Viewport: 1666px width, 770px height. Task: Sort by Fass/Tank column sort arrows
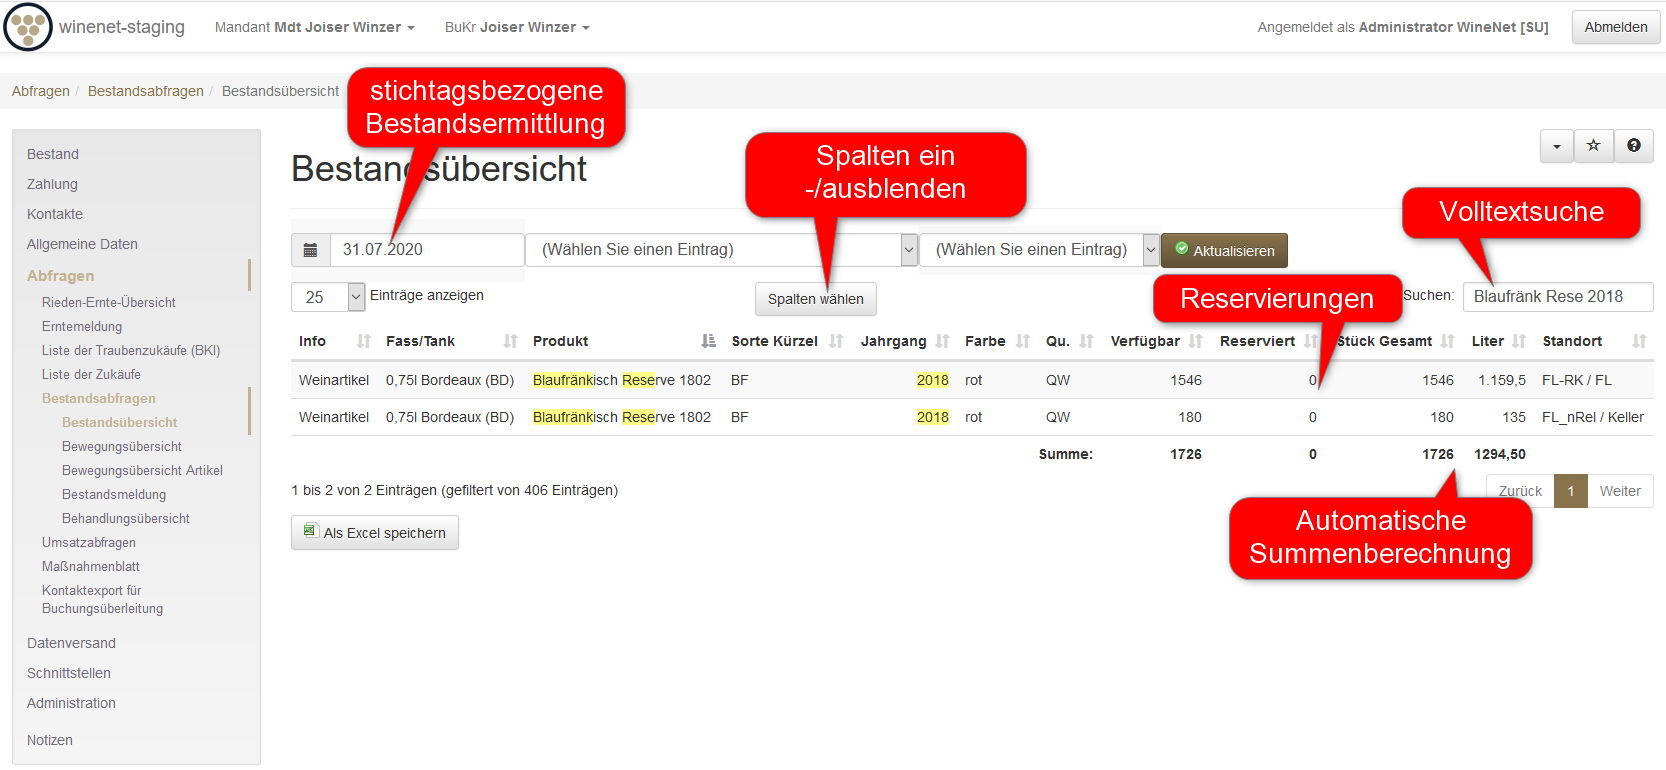click(x=510, y=341)
